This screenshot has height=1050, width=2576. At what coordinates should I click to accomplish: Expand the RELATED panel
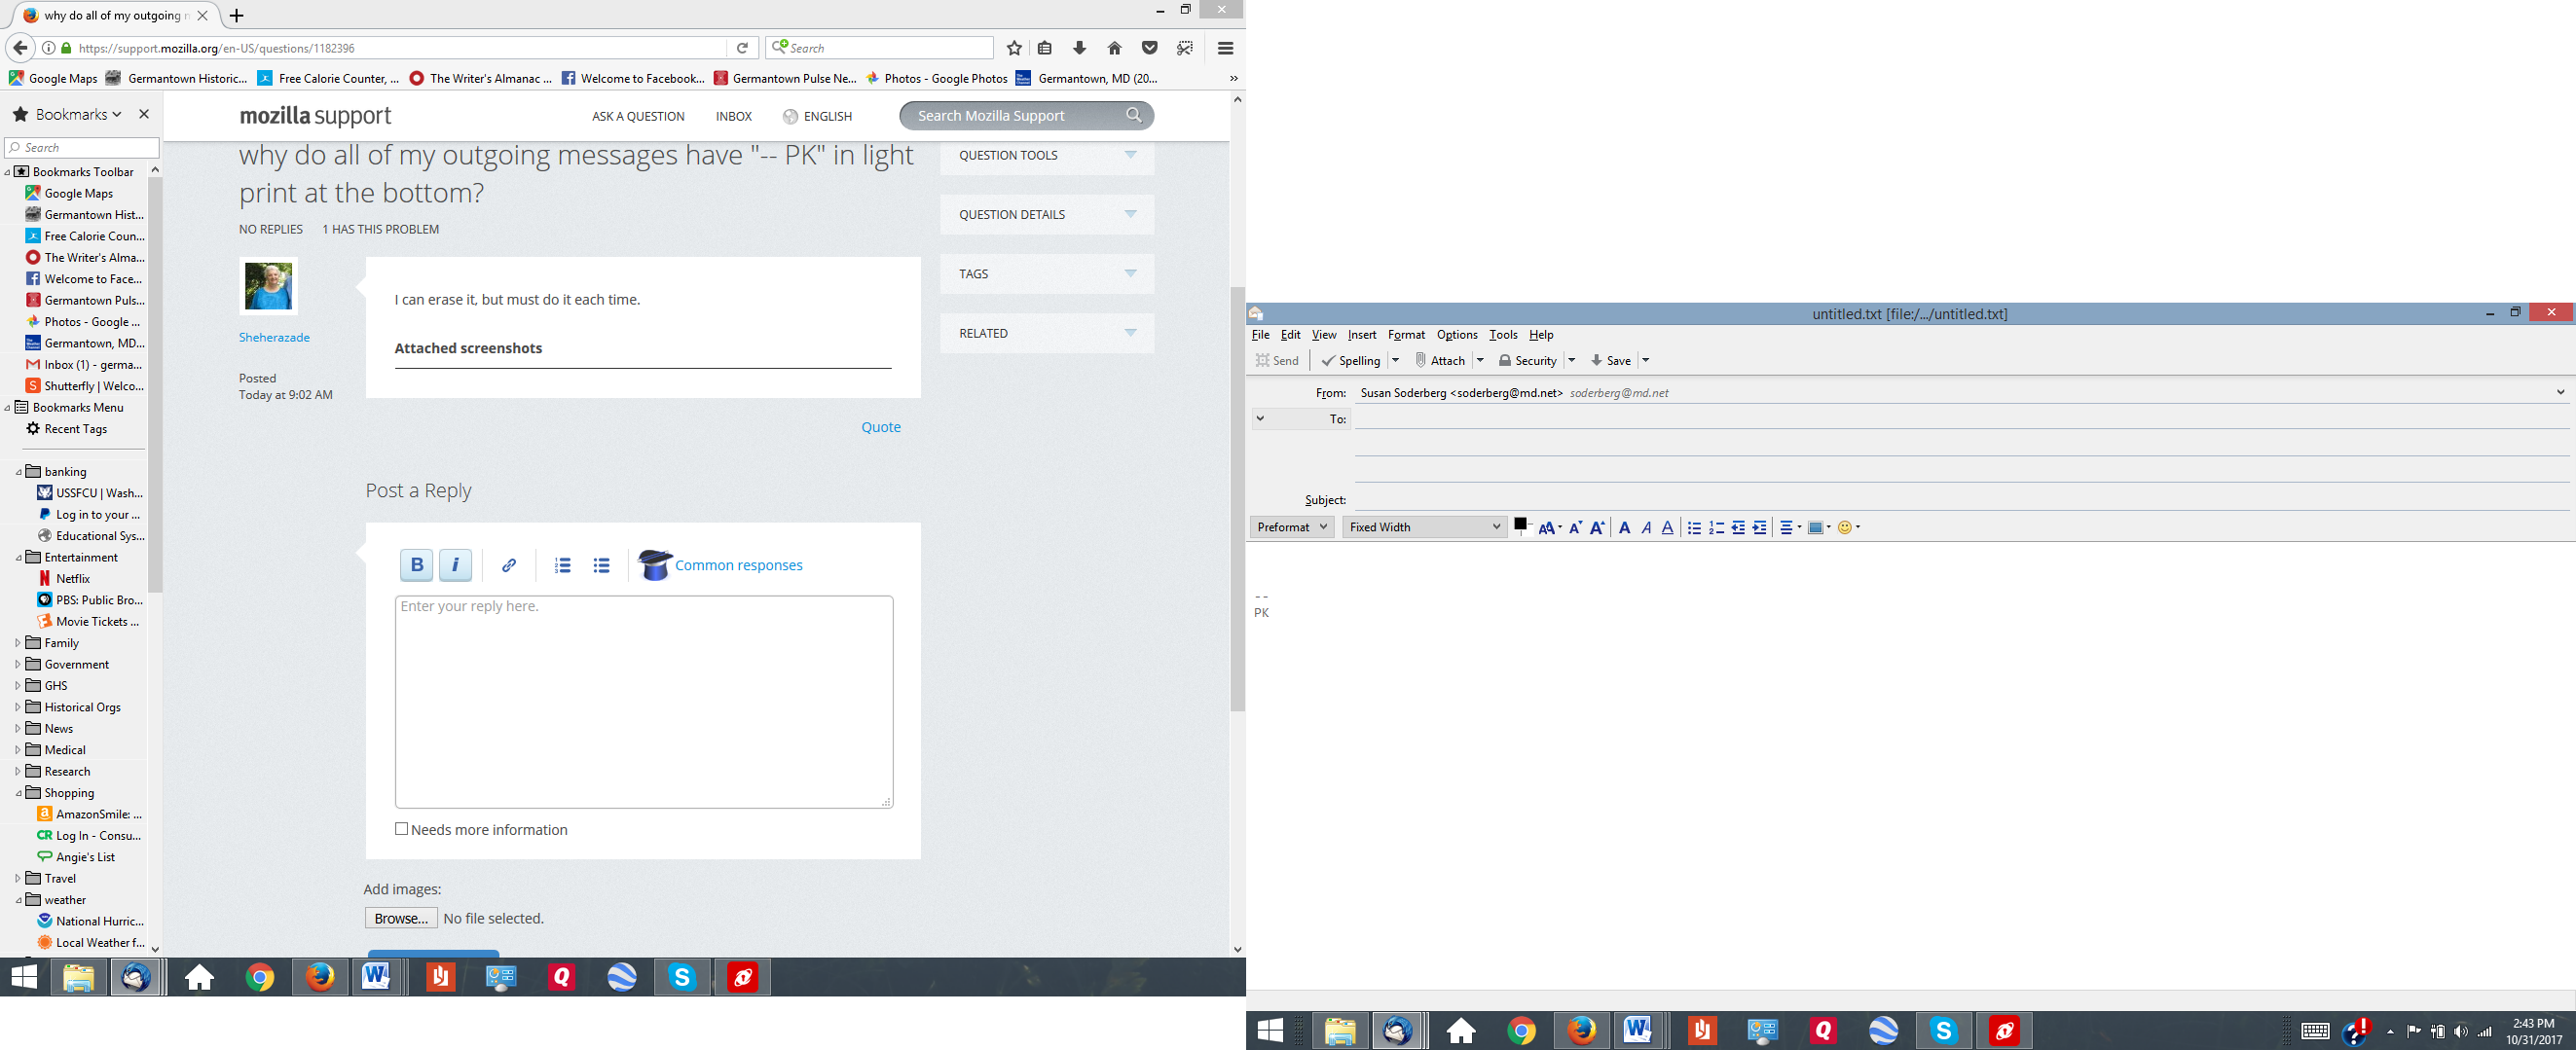point(1047,333)
